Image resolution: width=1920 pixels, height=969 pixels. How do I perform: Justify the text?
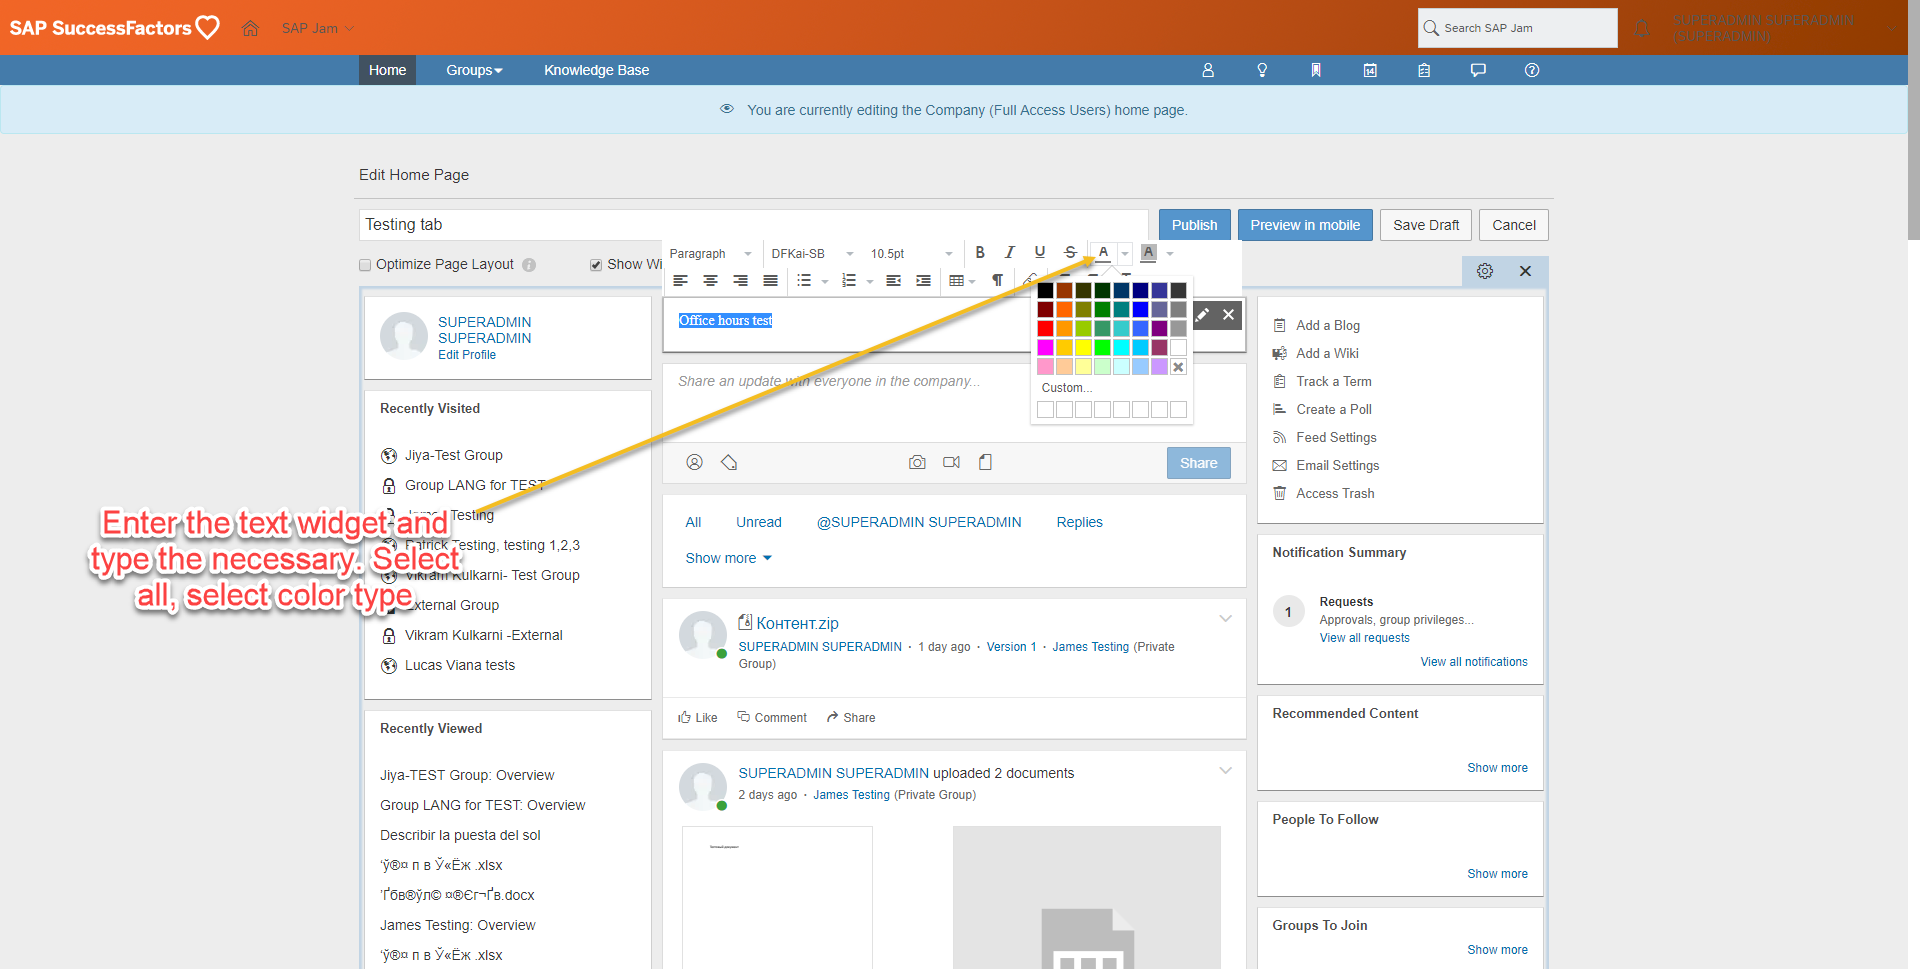tap(771, 281)
